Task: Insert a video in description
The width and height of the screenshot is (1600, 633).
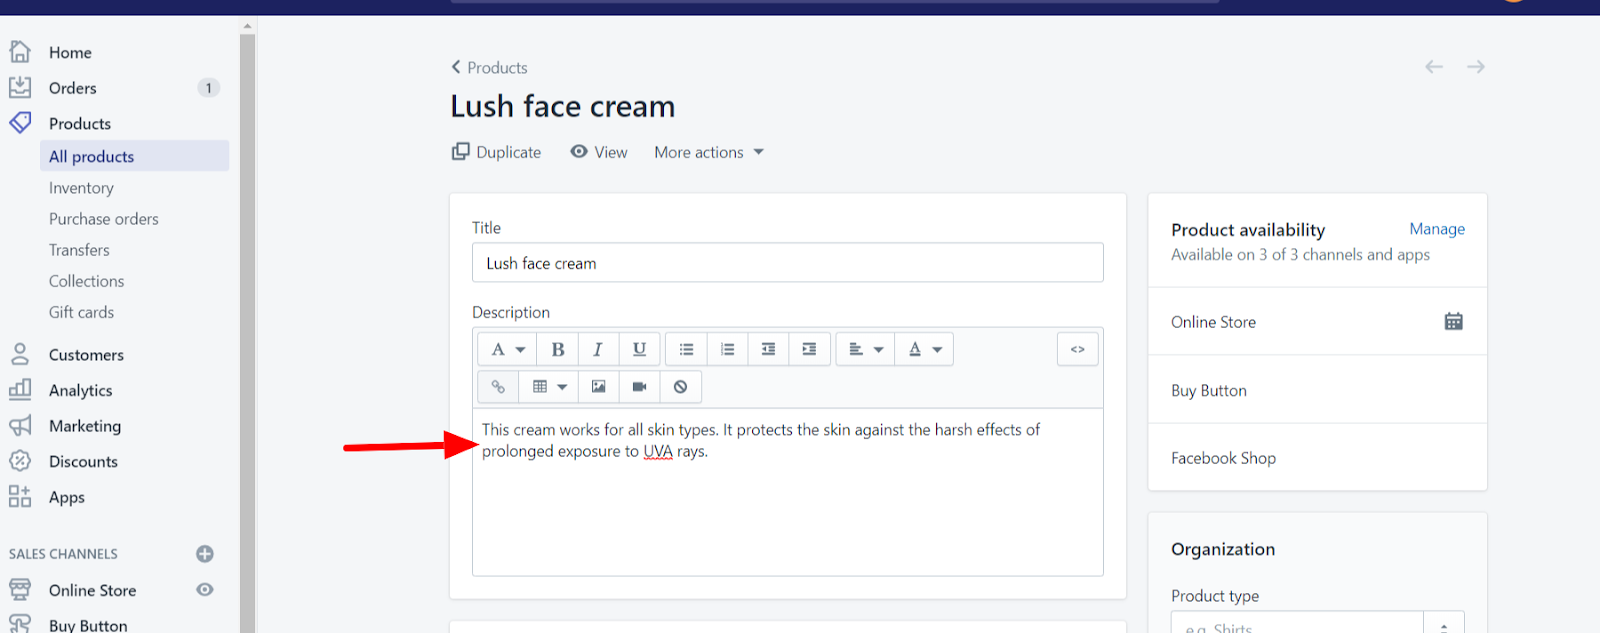Action: pos(639,386)
